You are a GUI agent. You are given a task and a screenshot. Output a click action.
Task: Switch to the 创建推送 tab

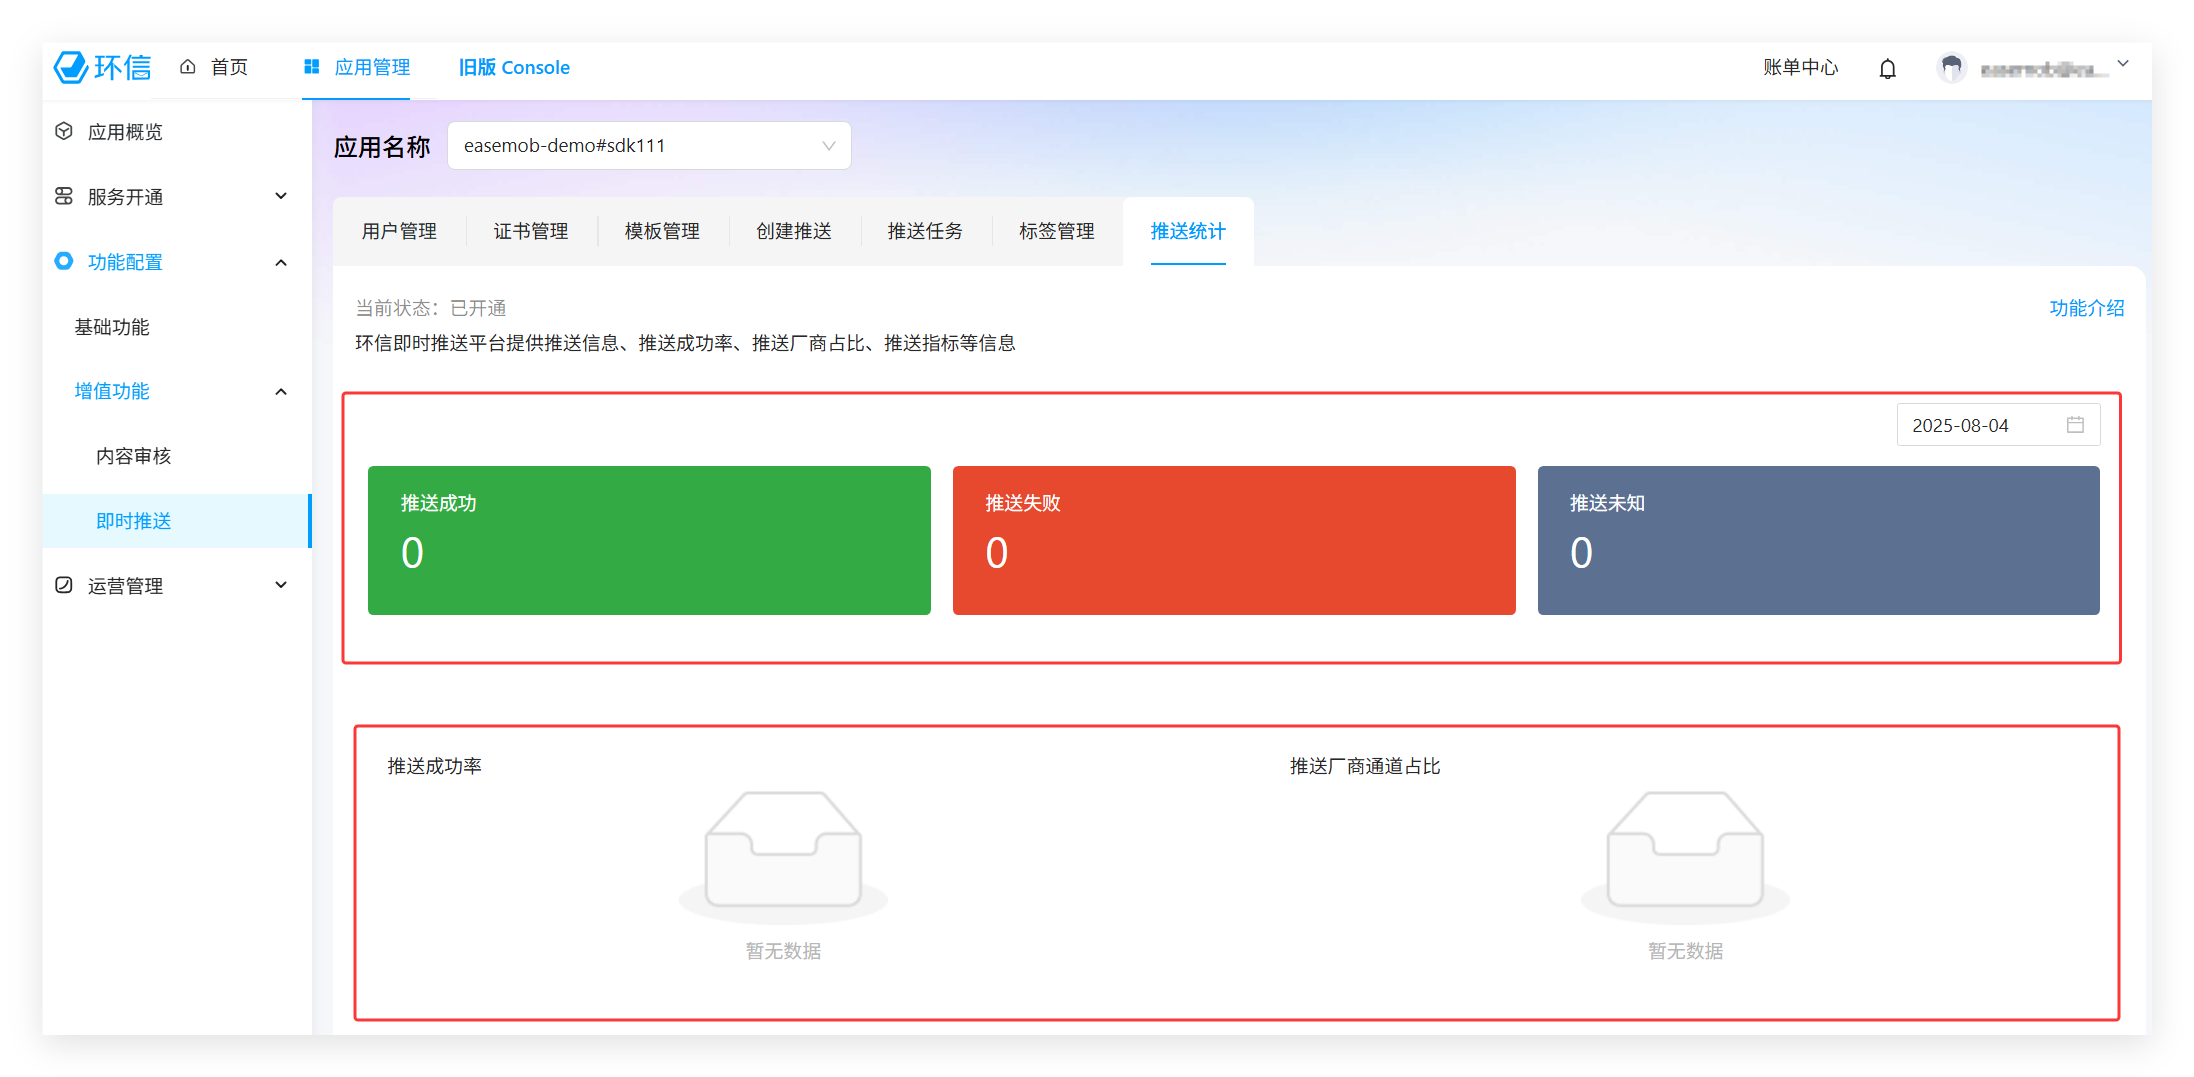click(793, 231)
